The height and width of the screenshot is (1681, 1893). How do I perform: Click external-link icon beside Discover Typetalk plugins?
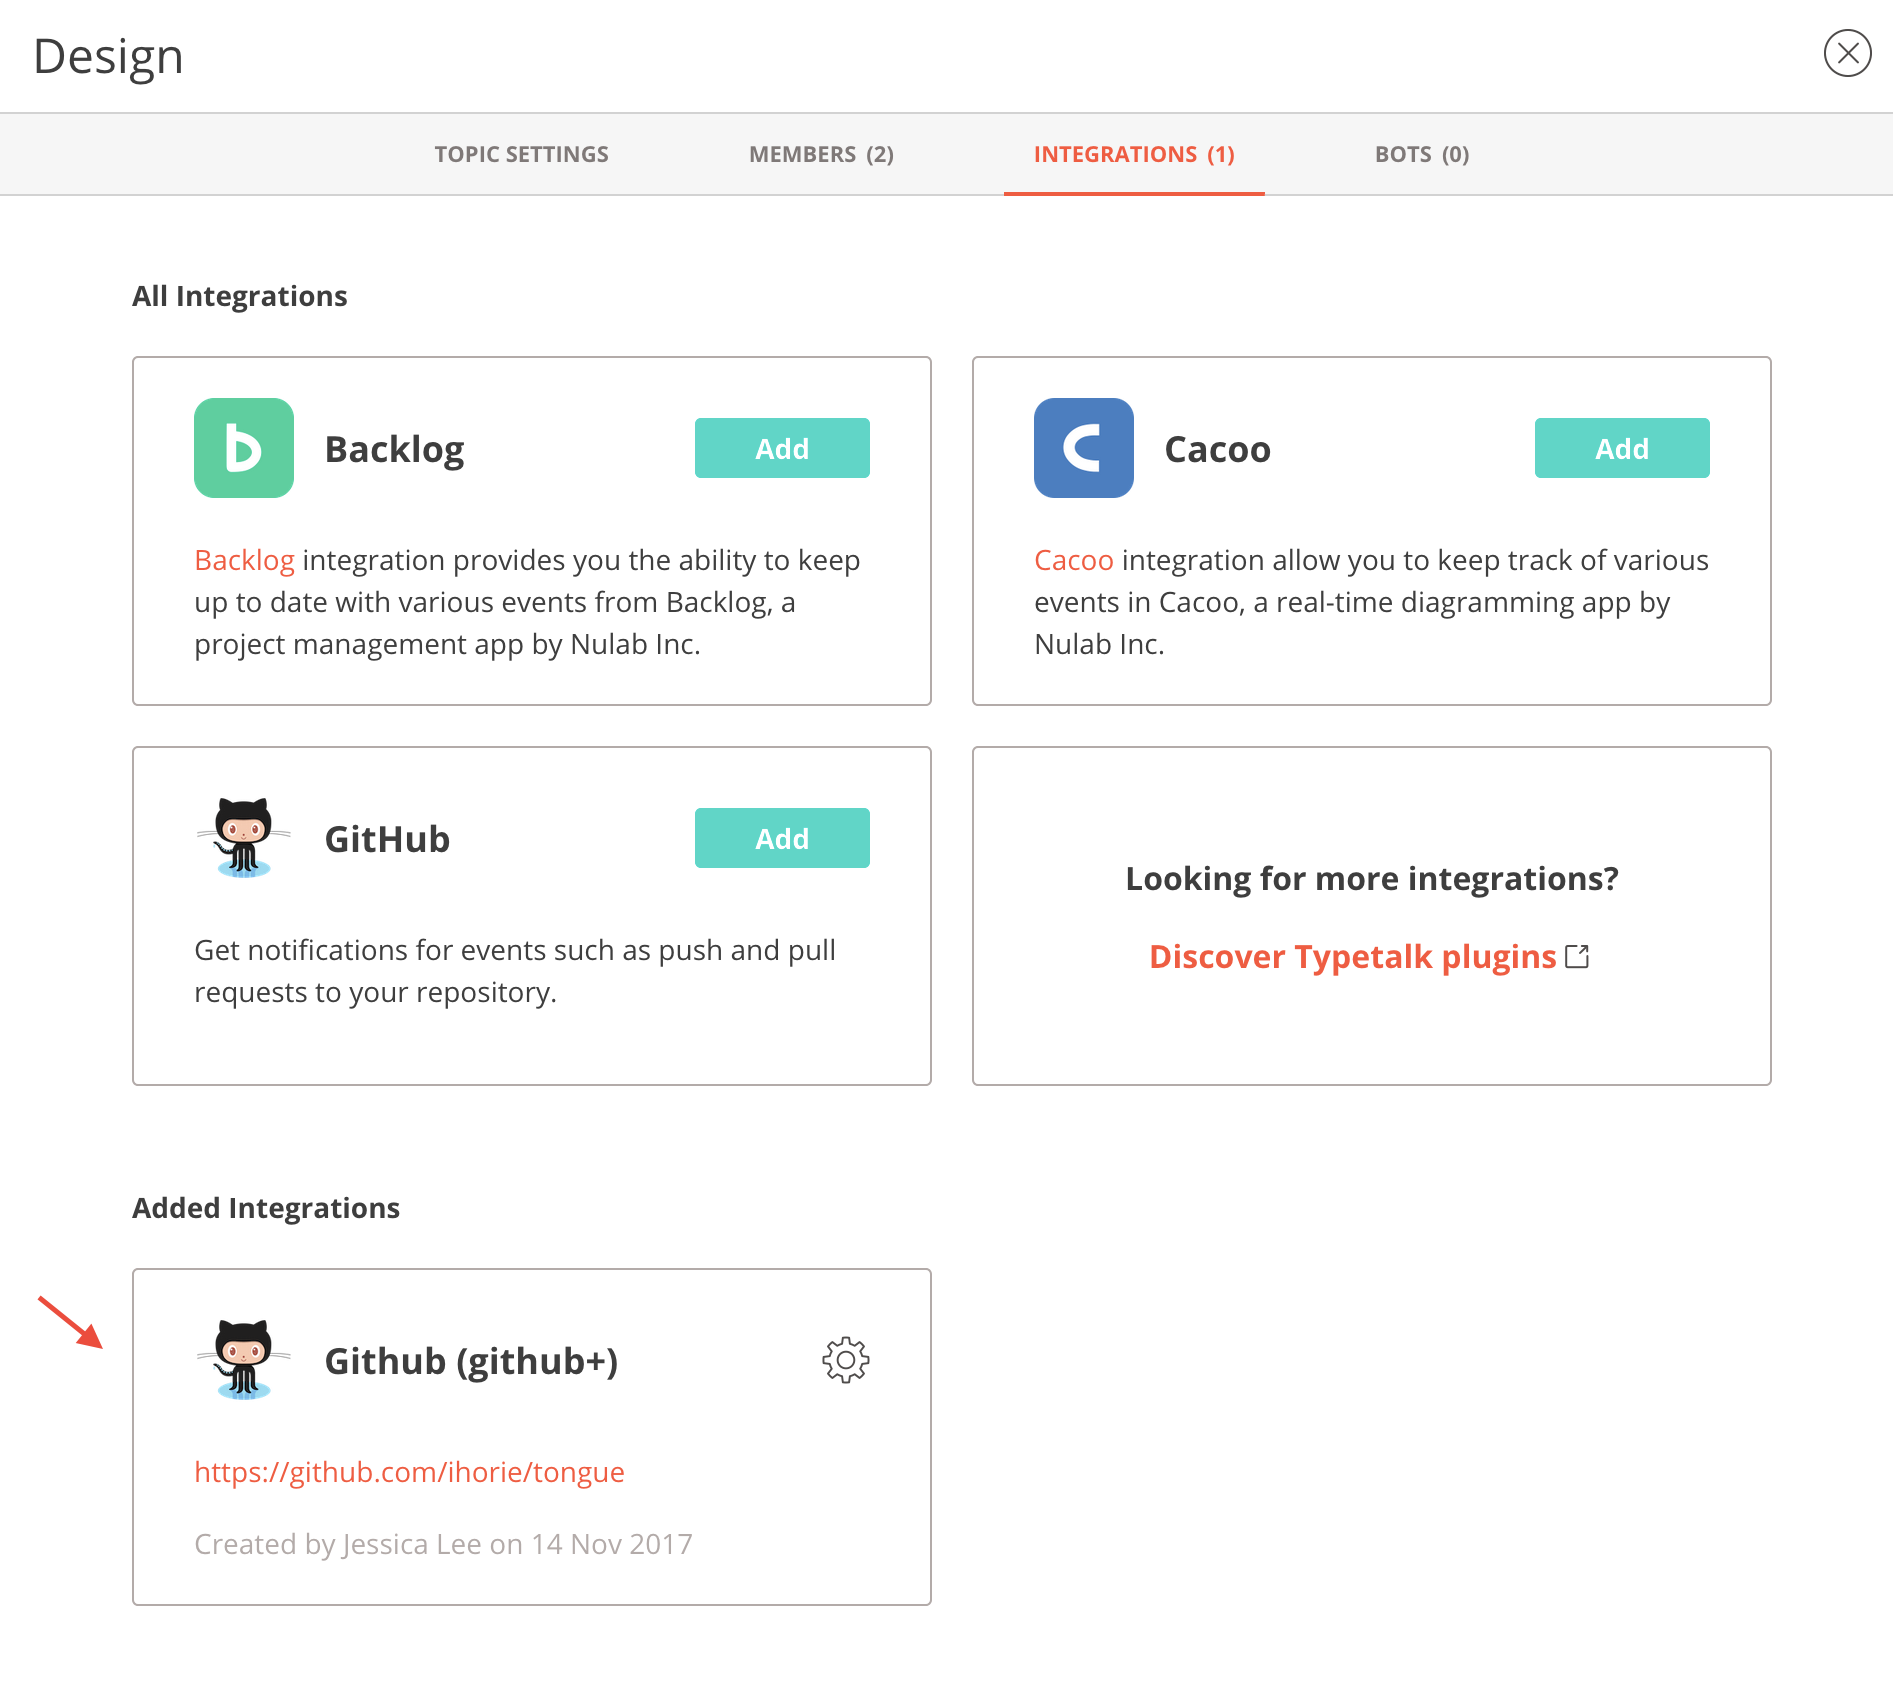[1578, 957]
